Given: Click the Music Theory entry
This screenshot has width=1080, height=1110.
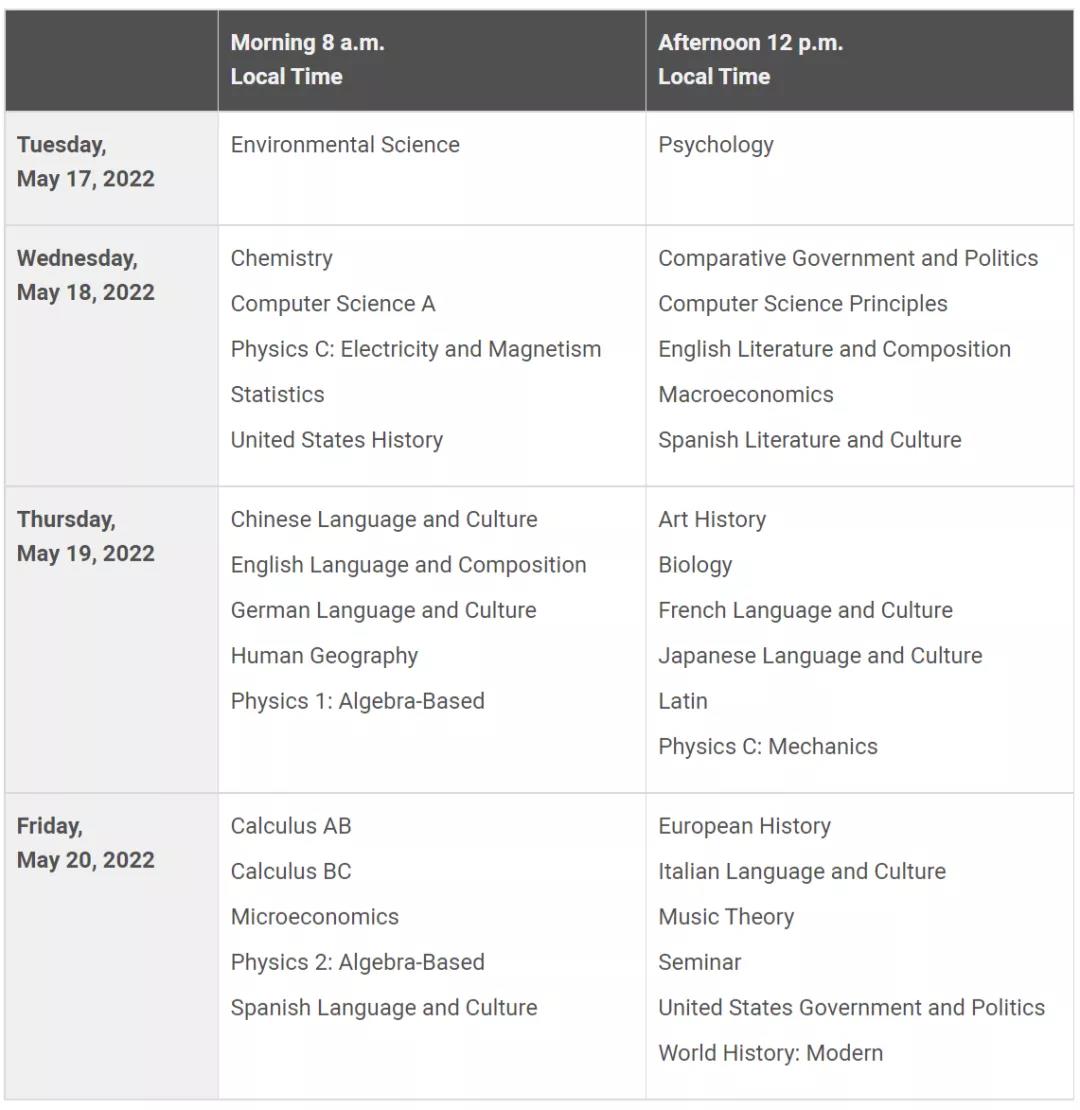Looking at the screenshot, I should click(725, 917).
